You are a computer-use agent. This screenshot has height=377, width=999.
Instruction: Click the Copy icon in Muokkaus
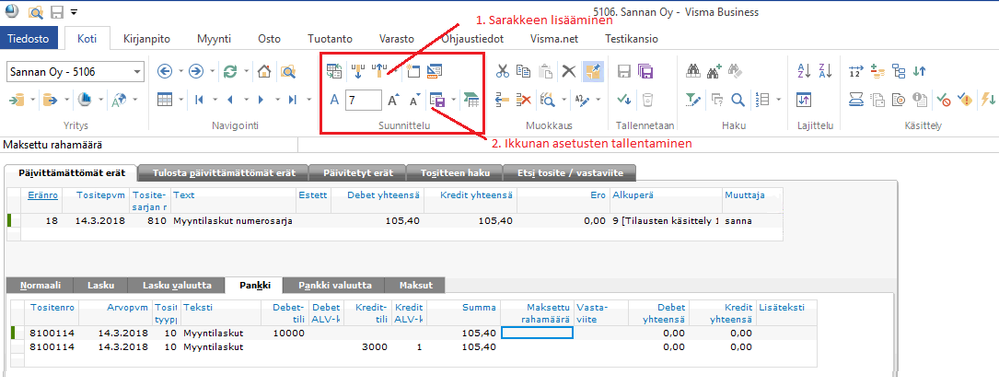pyautogui.click(x=523, y=71)
